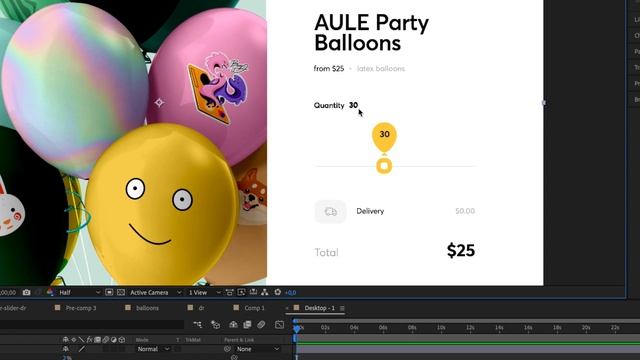Click the Frame Blending column header icon
The image size is (640, 360).
click(x=98, y=340)
